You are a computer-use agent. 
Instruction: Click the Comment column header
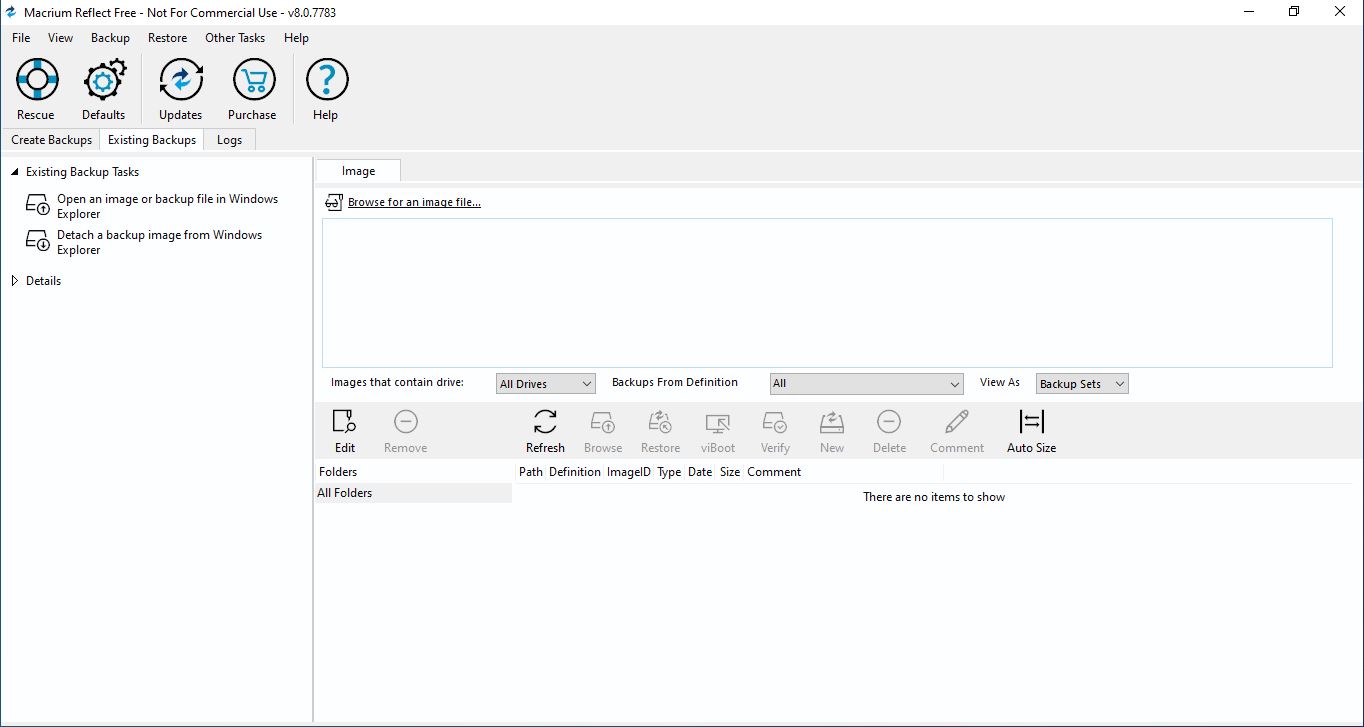tap(774, 472)
